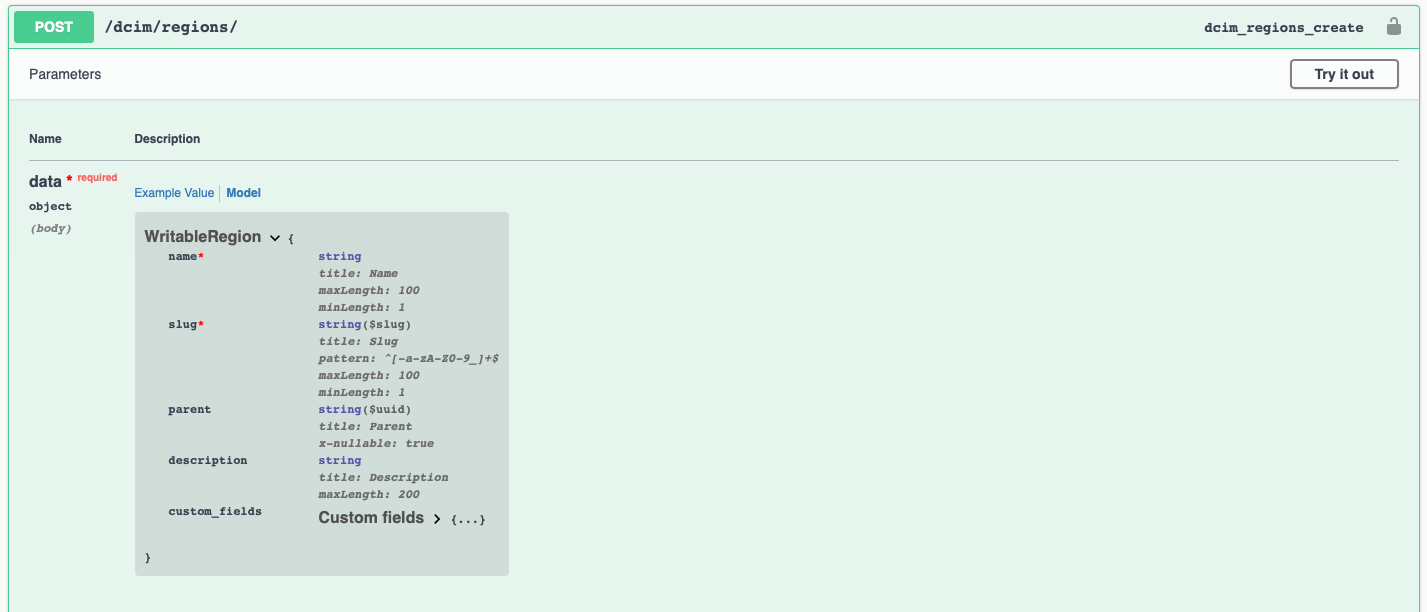Screen dimensions: 1427x612
Task: Expand the Custom fields object
Action: pos(438,518)
